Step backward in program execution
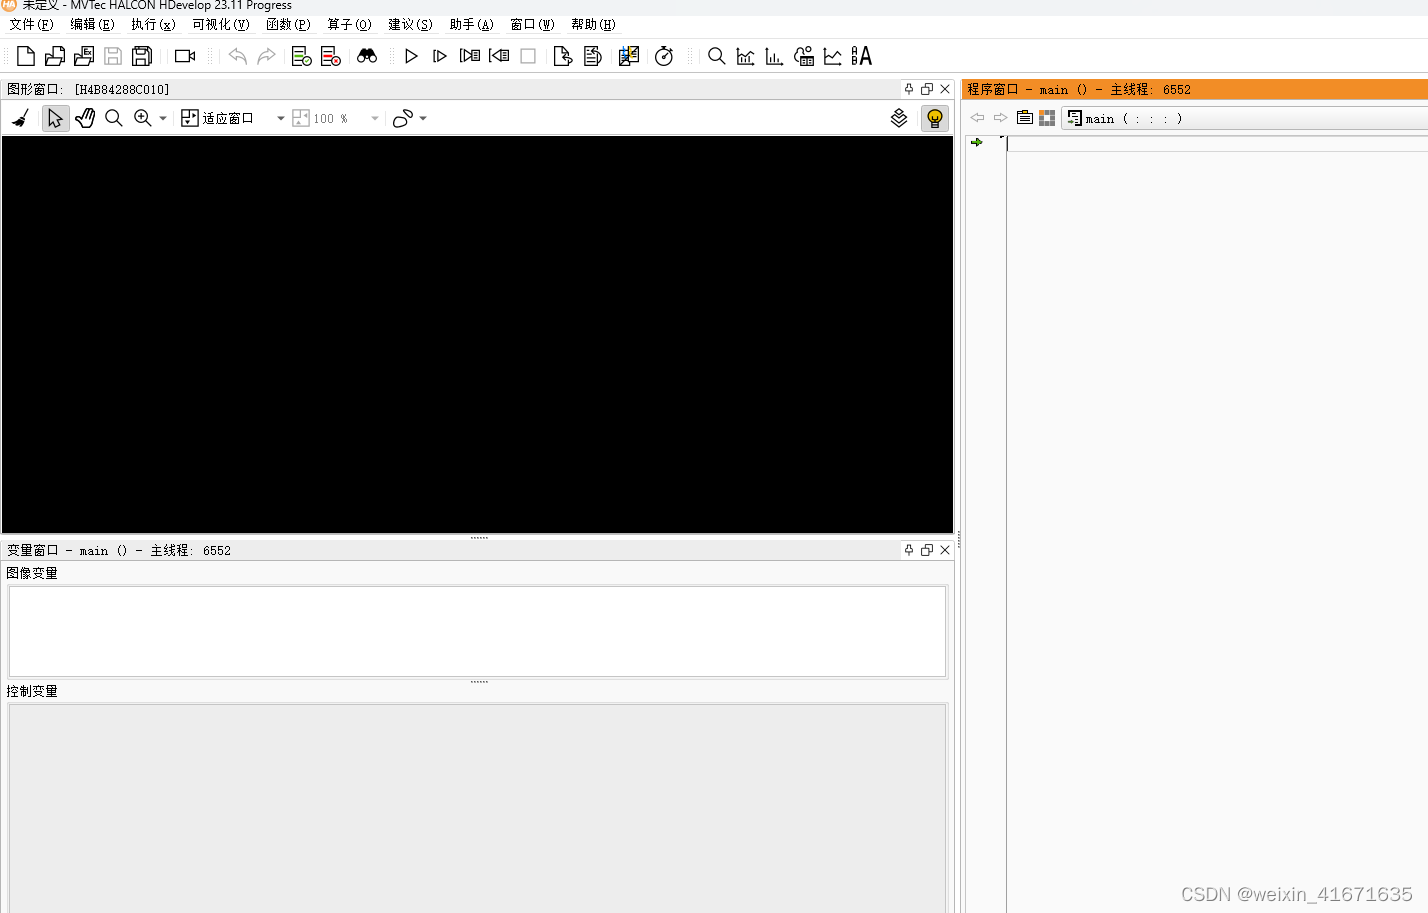 [x=499, y=56]
